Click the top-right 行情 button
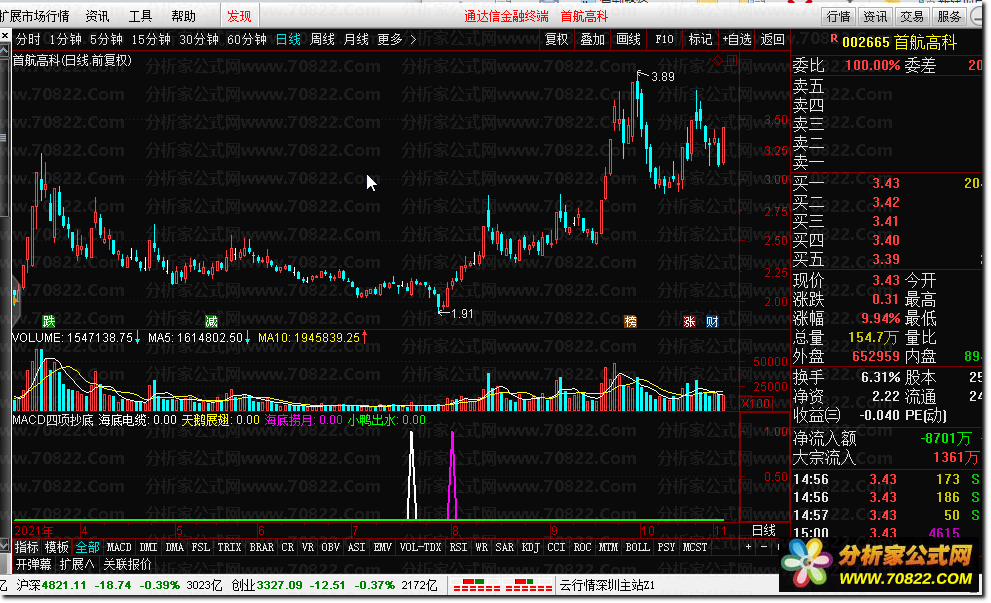991x603 pixels. (x=839, y=16)
